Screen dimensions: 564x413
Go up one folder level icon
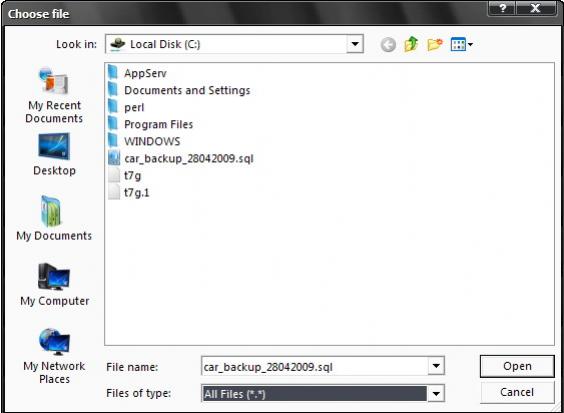pyautogui.click(x=411, y=44)
